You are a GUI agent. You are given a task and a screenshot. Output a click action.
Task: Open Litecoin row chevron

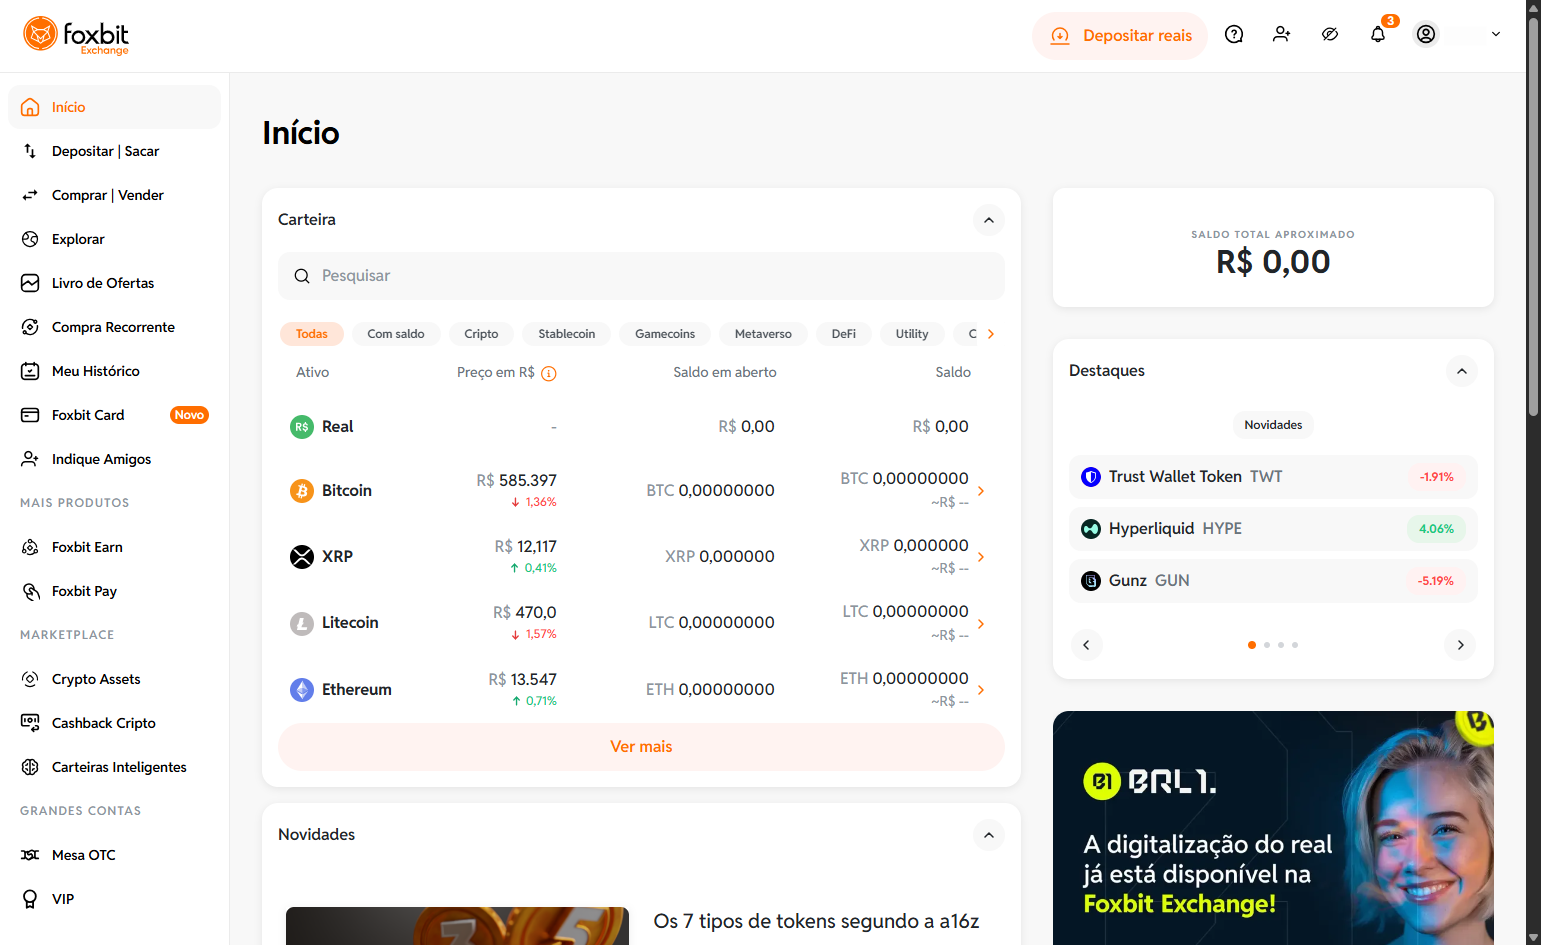981,624
